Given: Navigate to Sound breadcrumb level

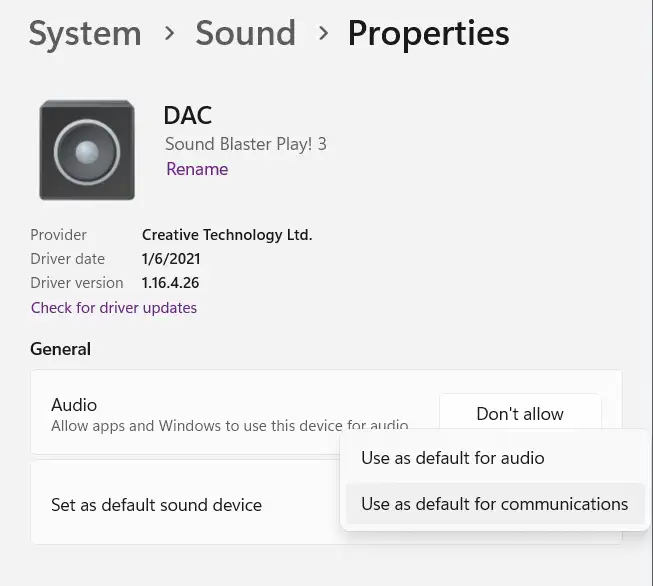Looking at the screenshot, I should [x=245, y=34].
